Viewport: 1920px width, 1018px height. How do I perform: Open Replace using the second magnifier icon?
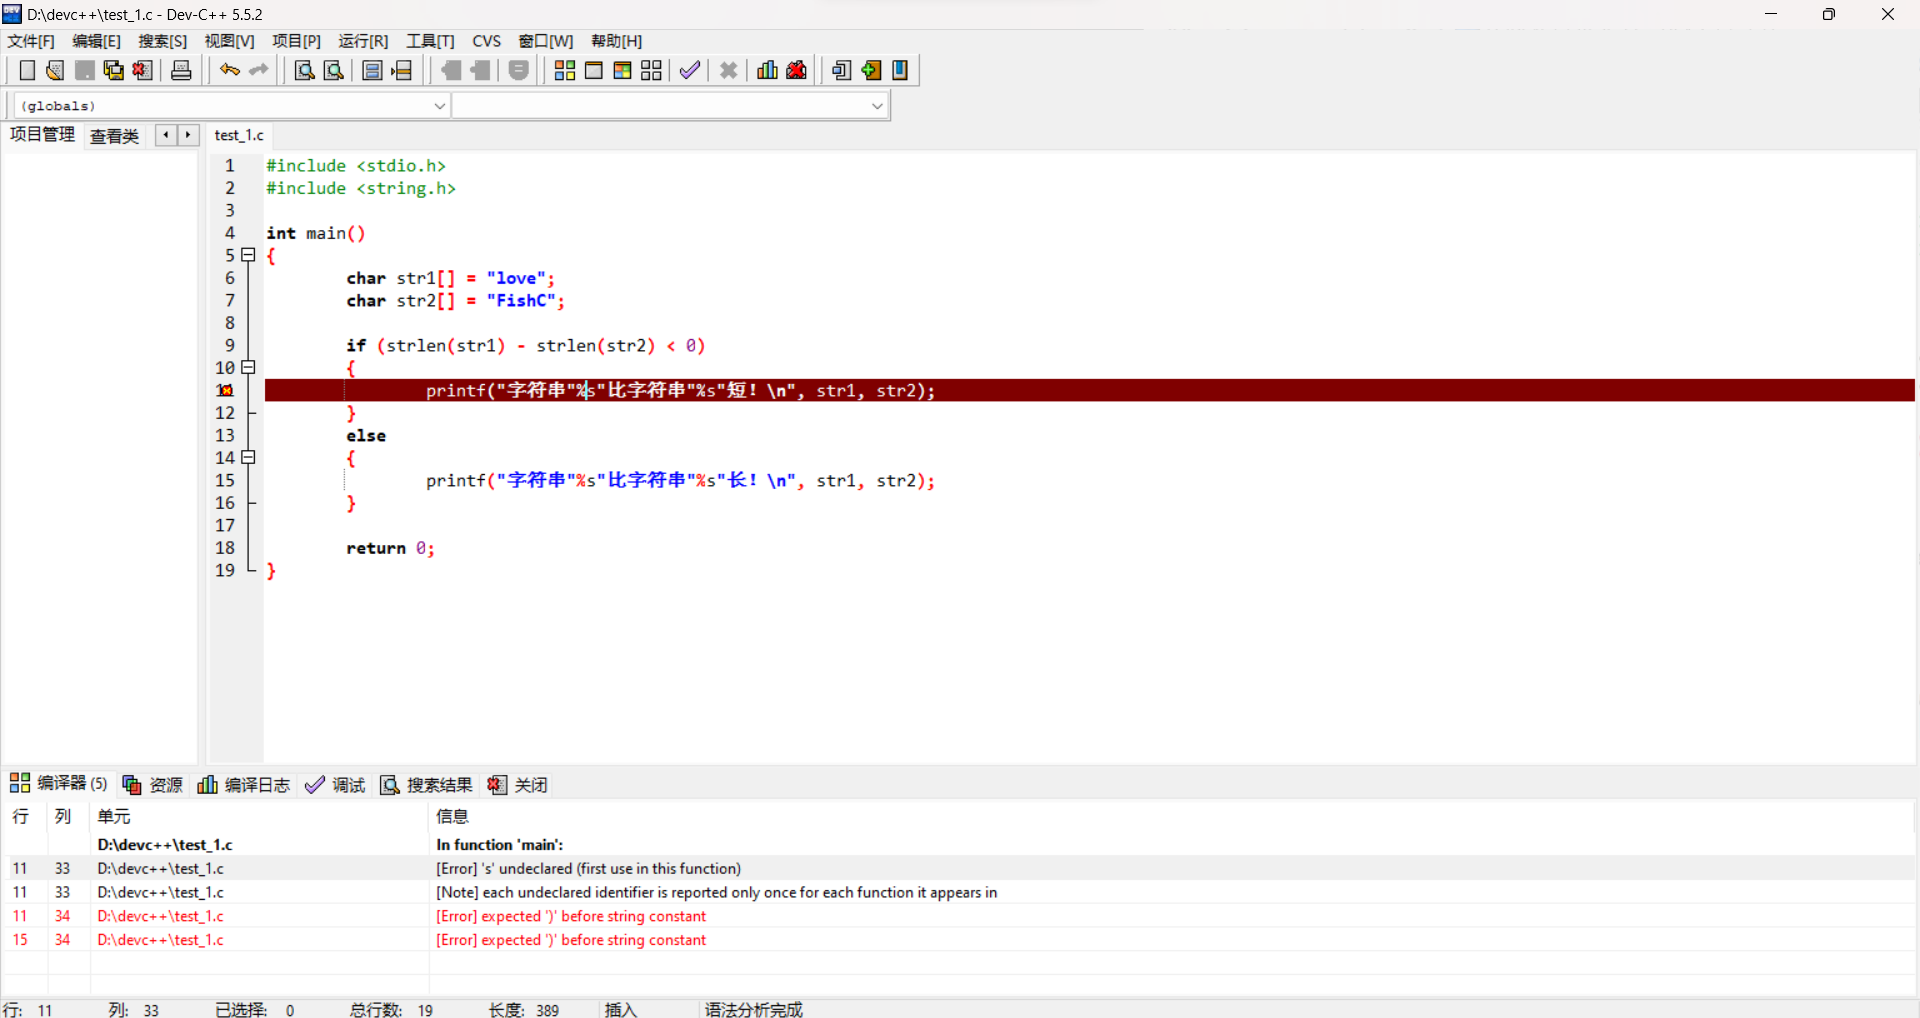[x=334, y=70]
